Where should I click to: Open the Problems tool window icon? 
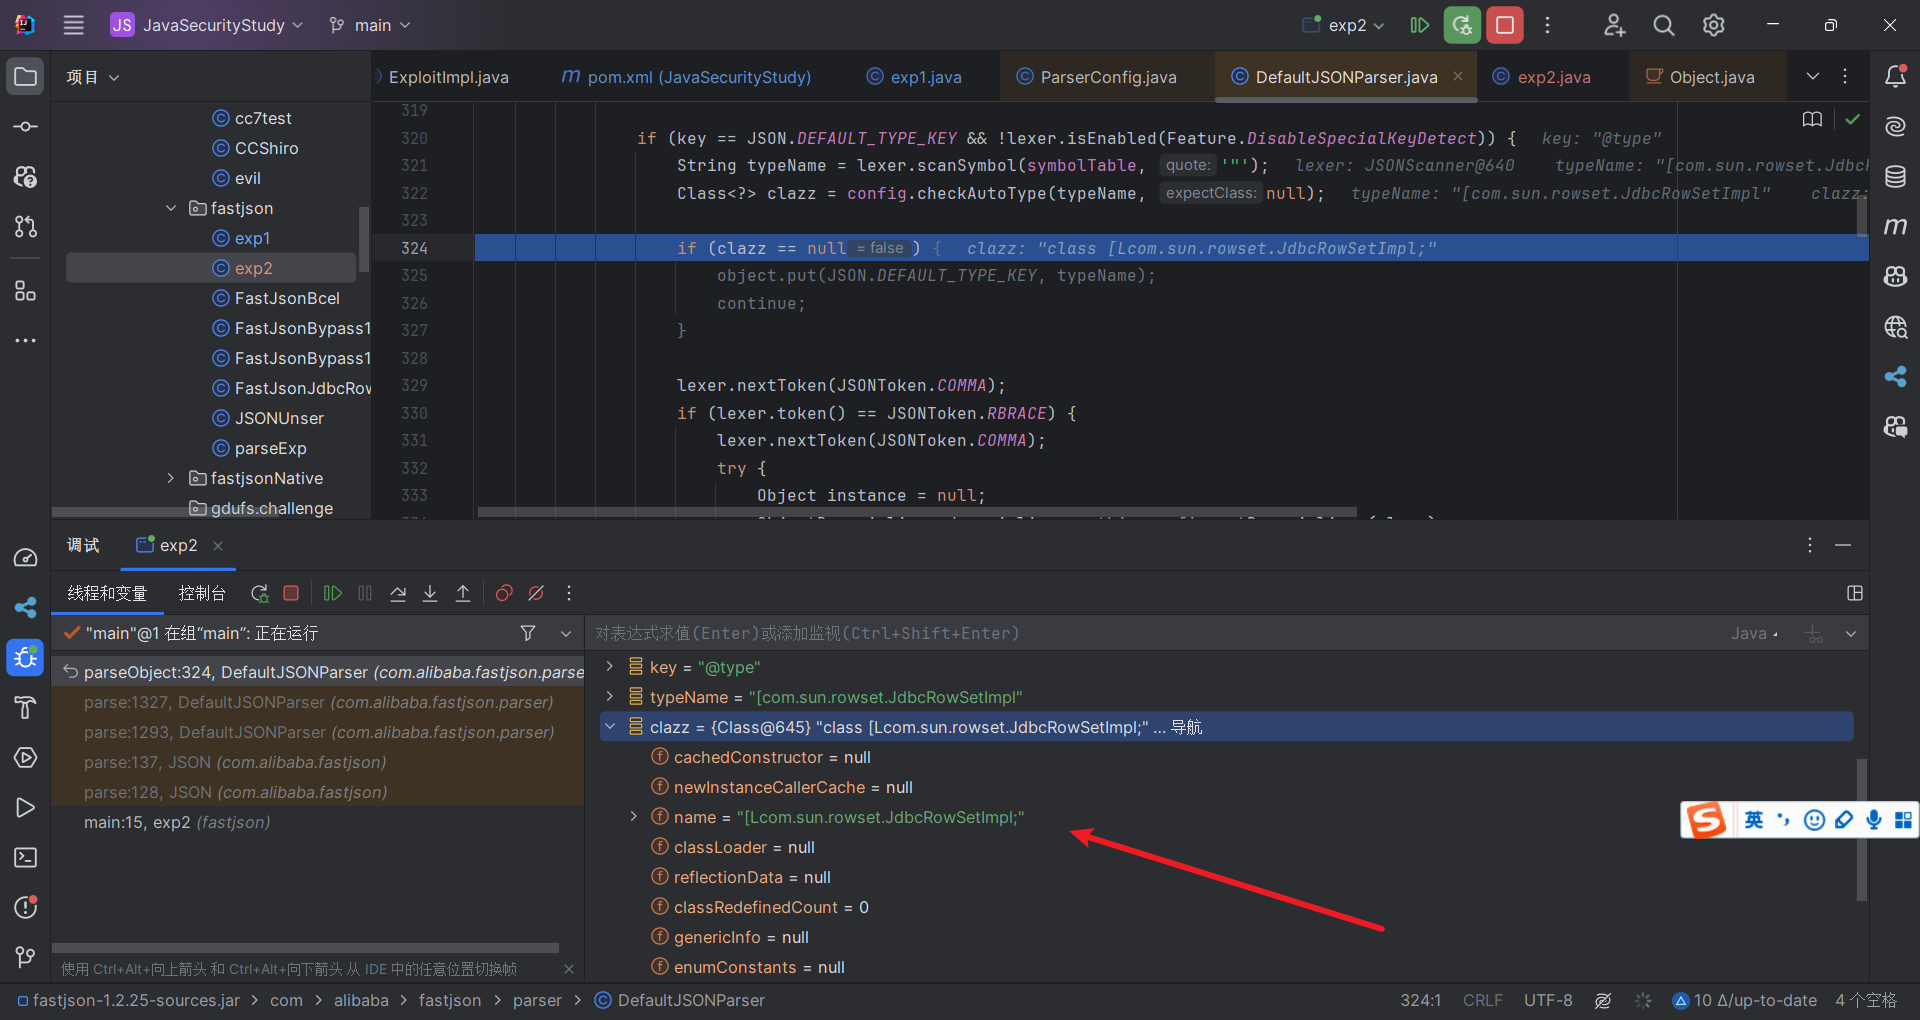click(26, 907)
